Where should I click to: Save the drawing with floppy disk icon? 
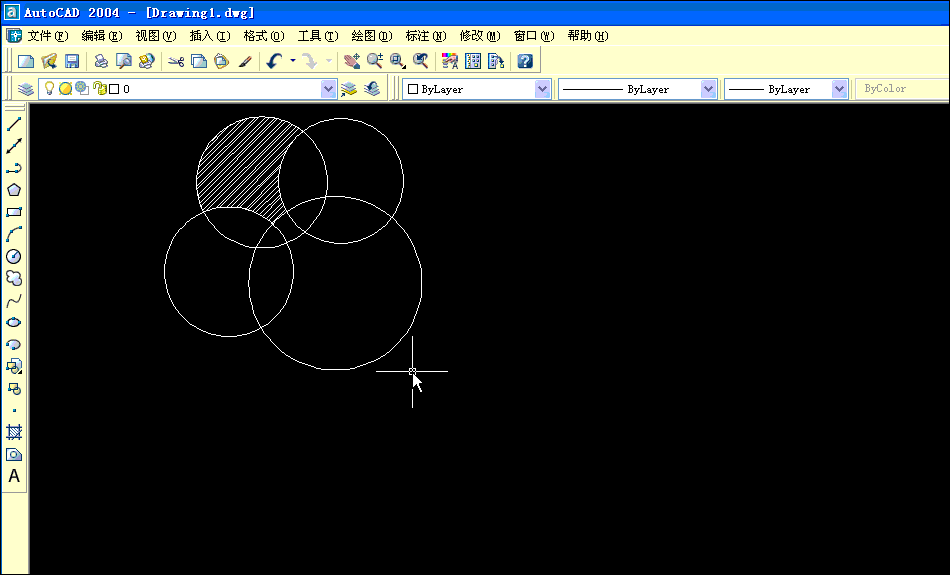click(72, 61)
